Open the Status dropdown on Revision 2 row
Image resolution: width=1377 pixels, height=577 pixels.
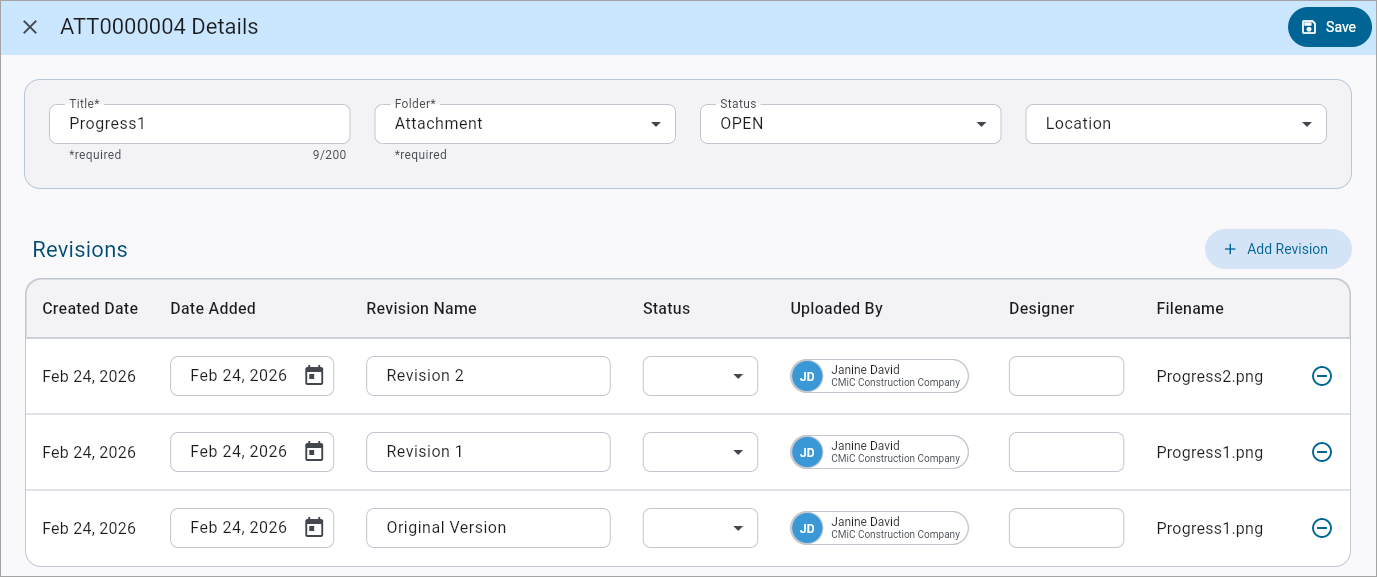[737, 375]
